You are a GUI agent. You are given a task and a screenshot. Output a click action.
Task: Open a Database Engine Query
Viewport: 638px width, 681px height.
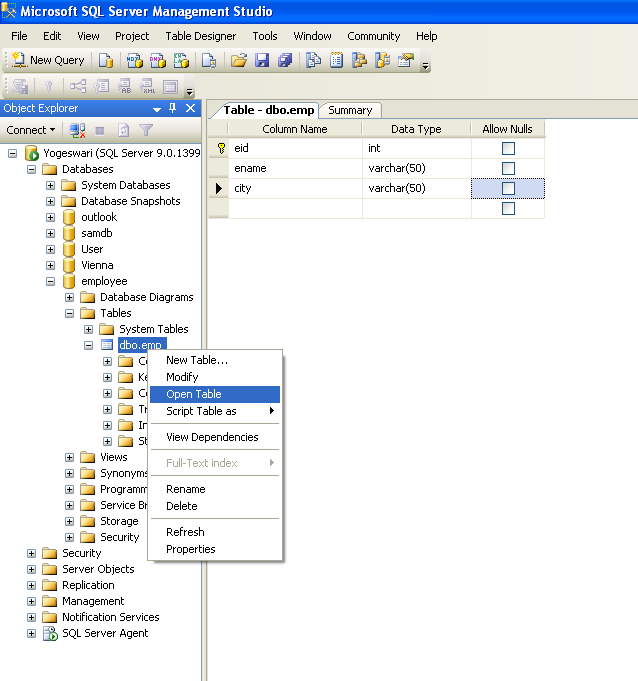tap(106, 60)
